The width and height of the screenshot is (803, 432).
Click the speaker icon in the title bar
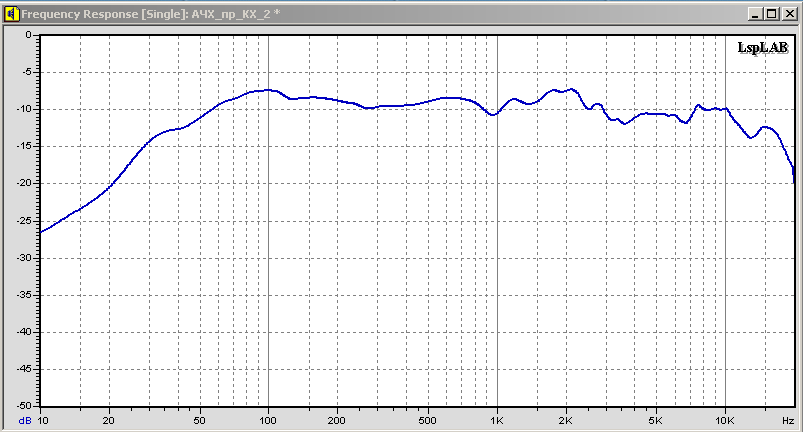pyautogui.click(x=12, y=14)
